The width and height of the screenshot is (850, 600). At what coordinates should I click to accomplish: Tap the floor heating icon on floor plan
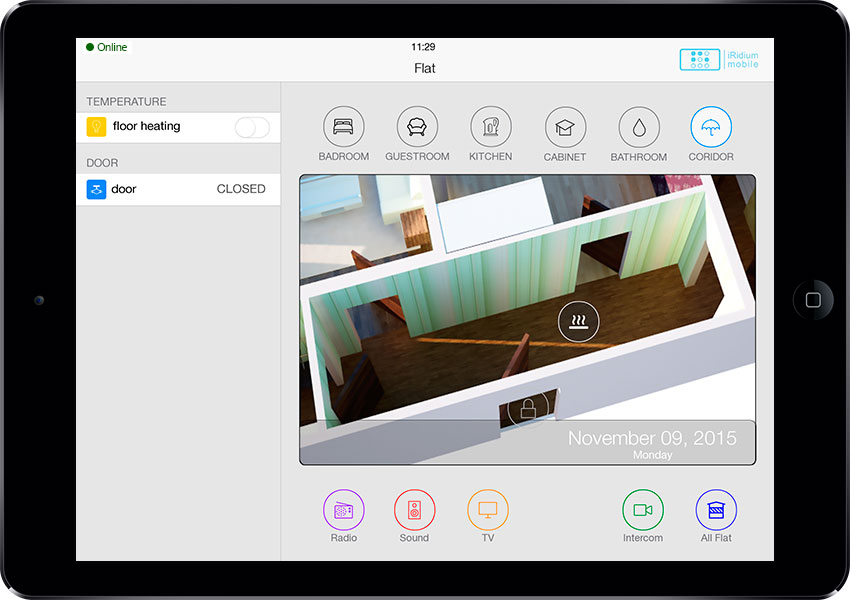coord(578,321)
